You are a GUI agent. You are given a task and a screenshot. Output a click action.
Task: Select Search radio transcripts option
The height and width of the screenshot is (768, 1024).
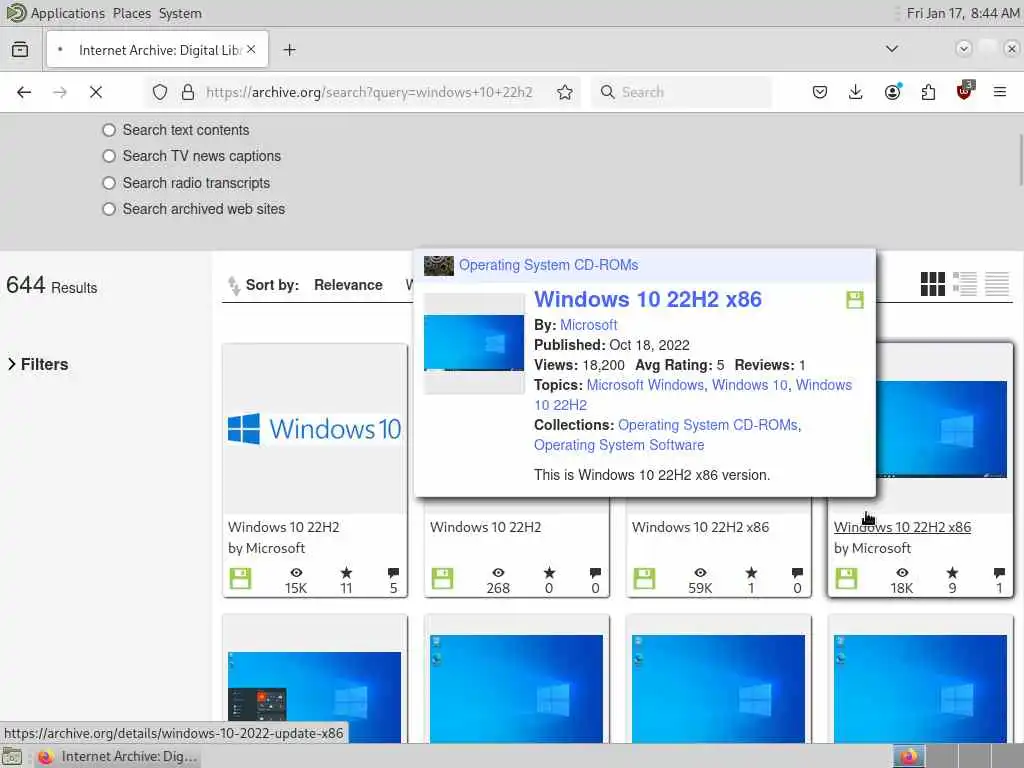[x=109, y=183]
